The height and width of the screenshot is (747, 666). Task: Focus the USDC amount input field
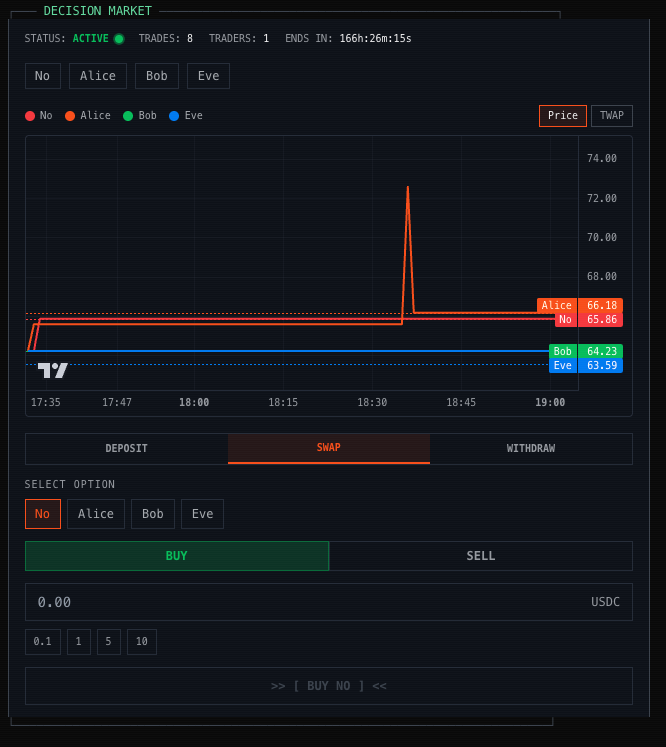coord(329,602)
